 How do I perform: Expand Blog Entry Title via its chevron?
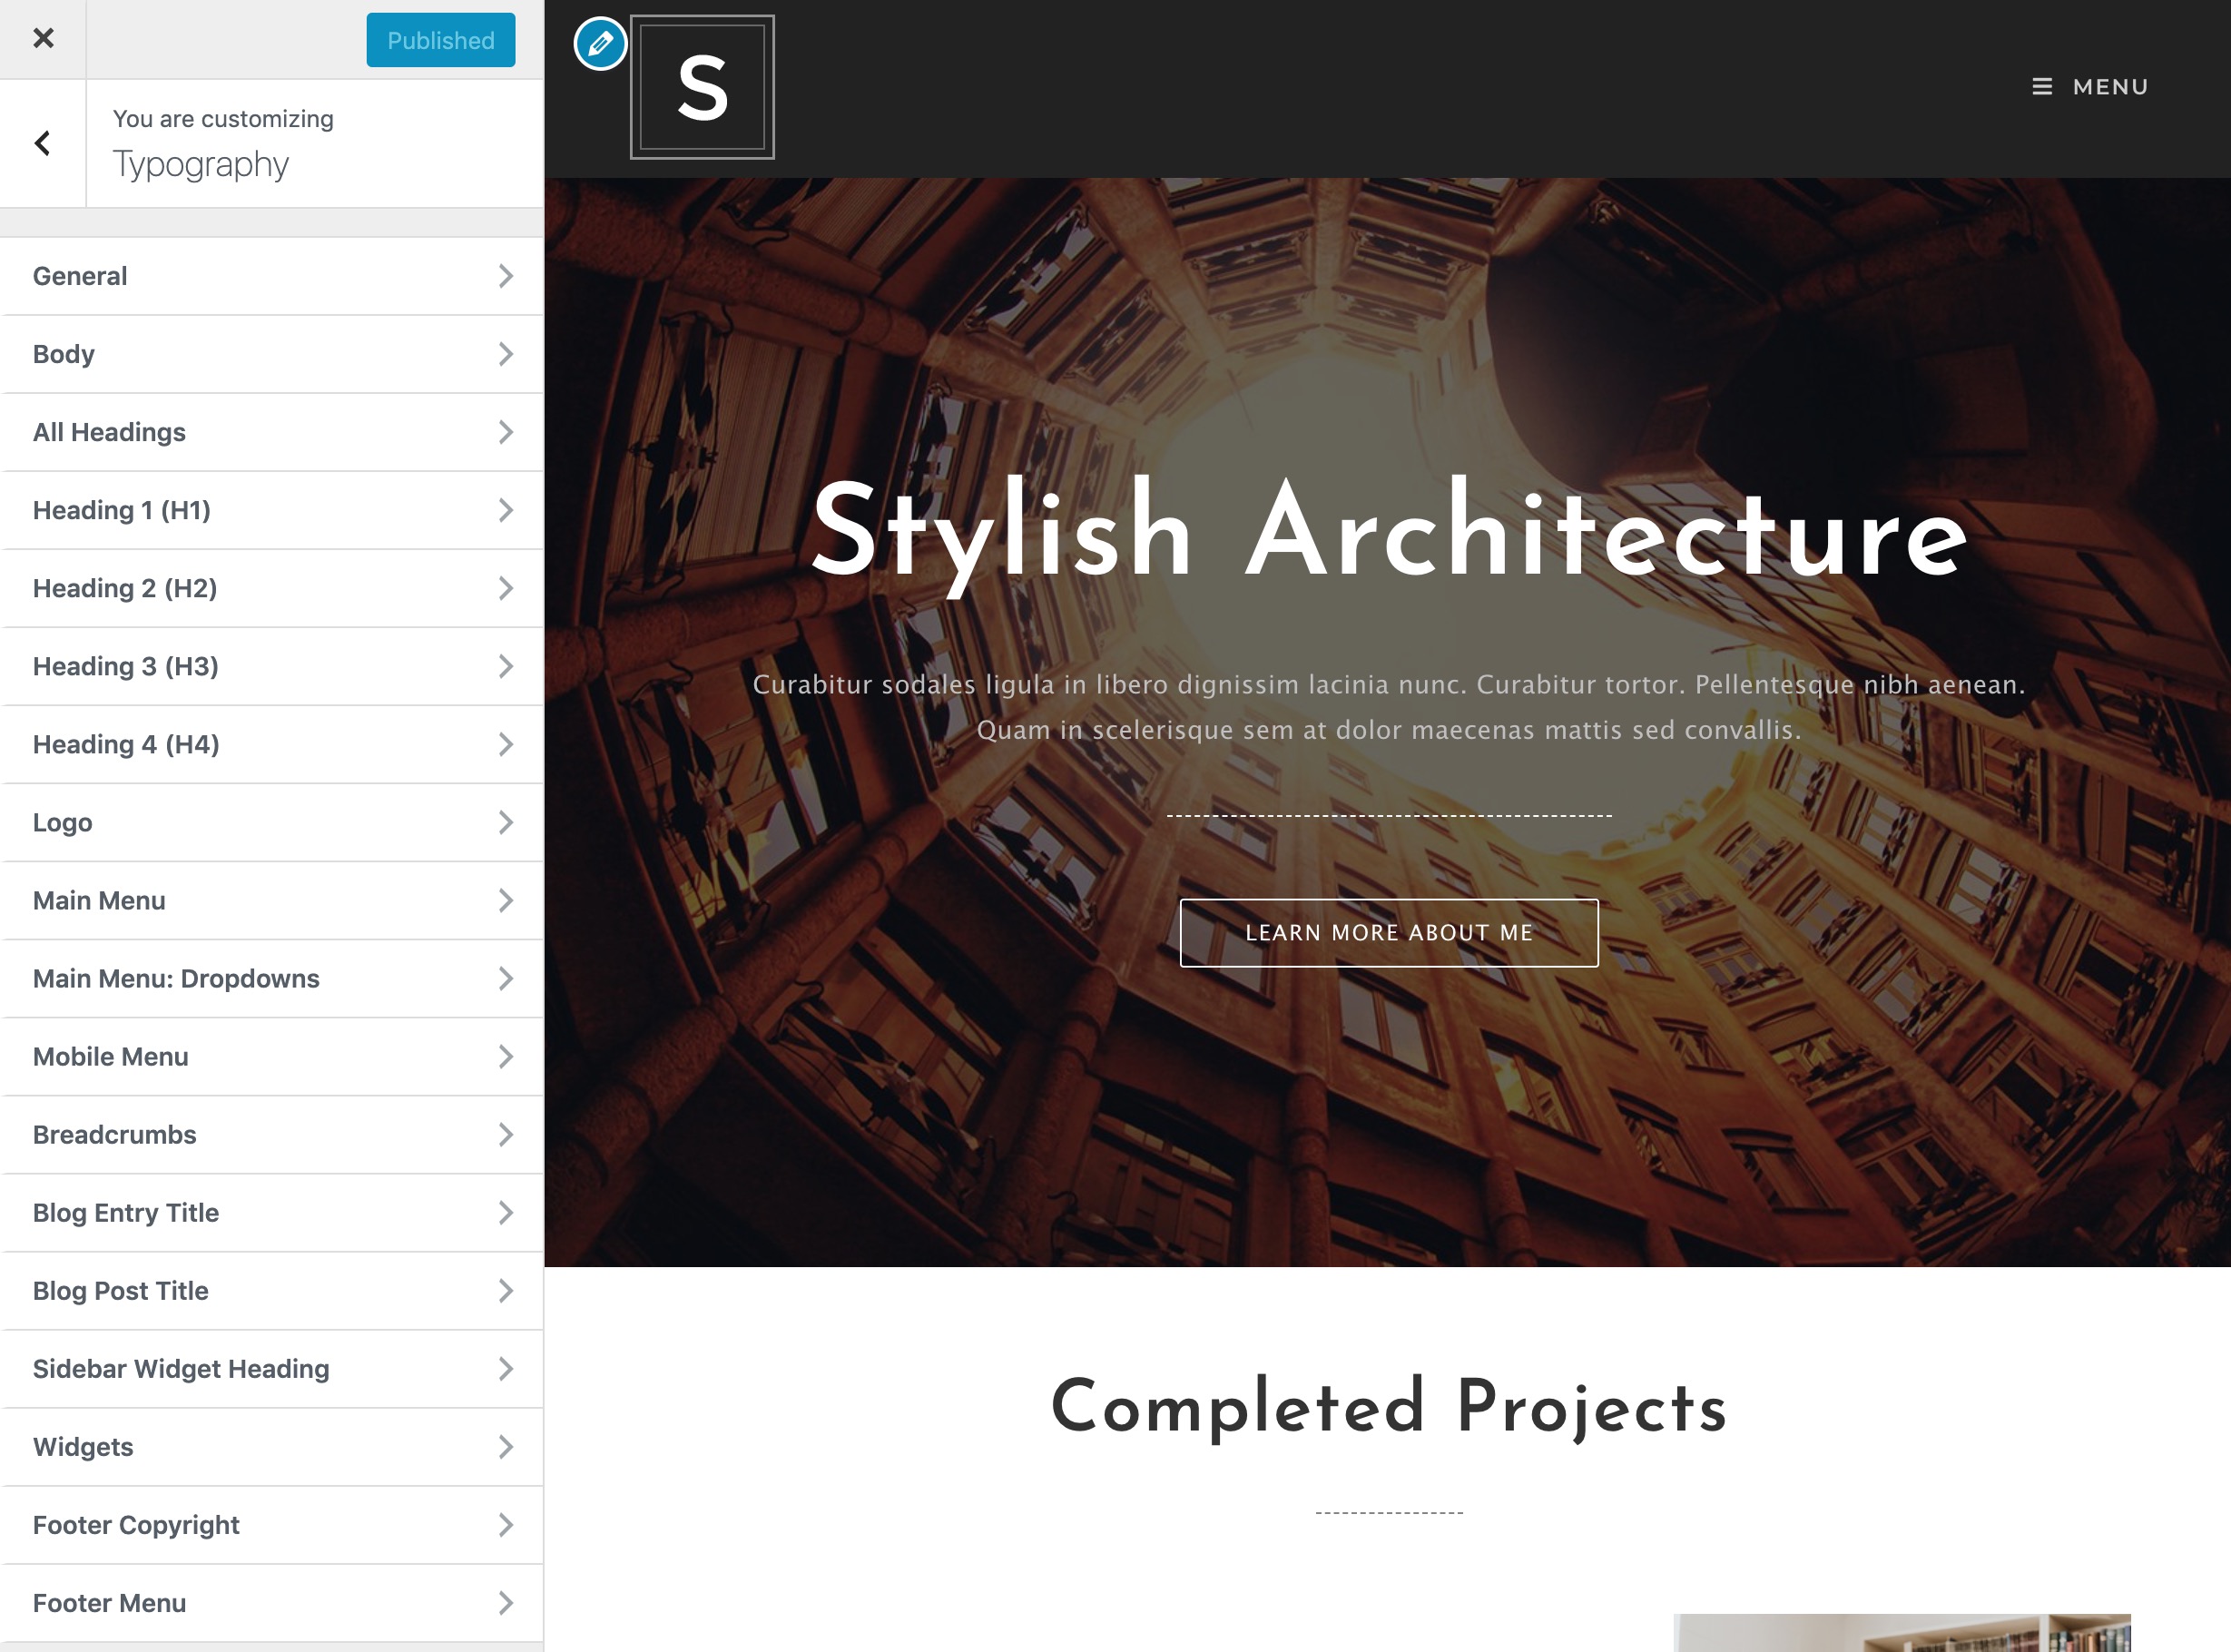(506, 1212)
